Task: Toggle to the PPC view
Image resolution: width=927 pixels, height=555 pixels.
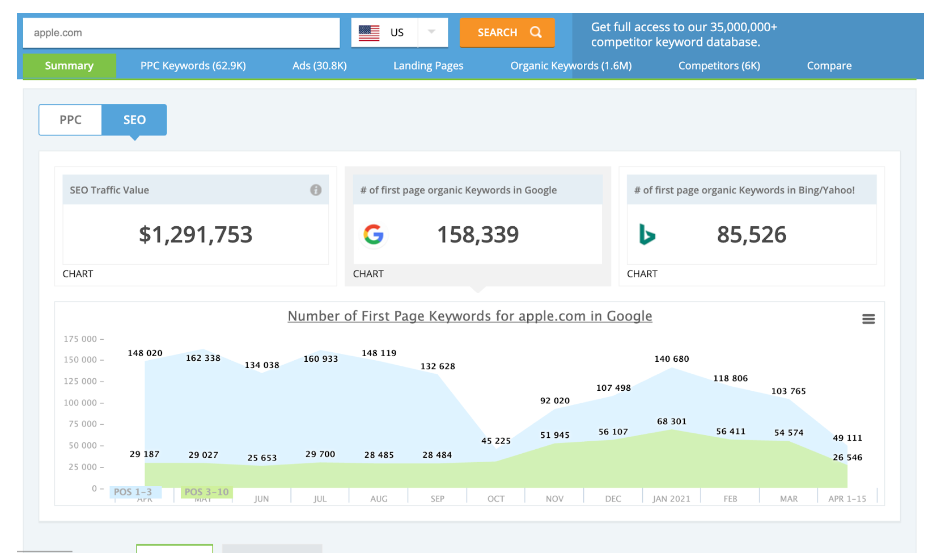Action: click(71, 120)
